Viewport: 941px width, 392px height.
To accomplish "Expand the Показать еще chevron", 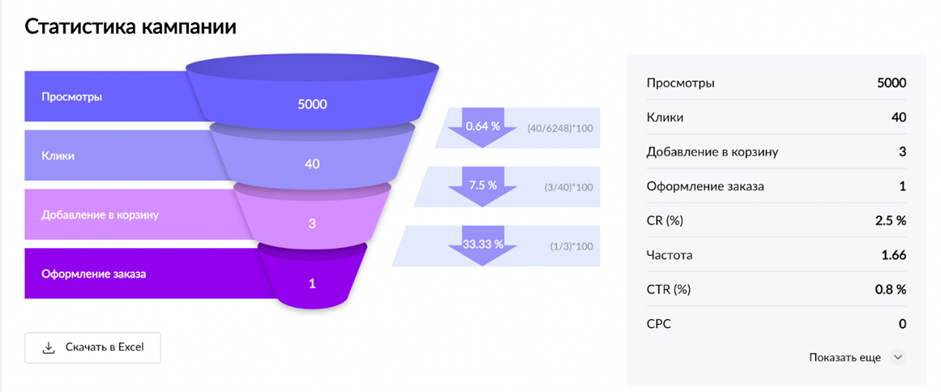I will (x=898, y=357).
